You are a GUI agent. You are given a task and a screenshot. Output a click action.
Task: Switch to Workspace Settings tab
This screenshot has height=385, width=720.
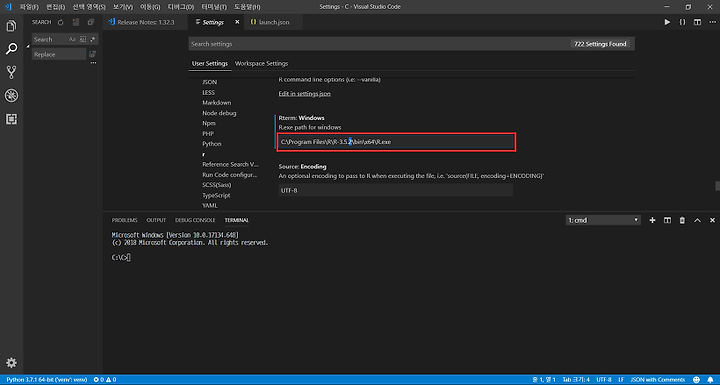click(x=261, y=63)
